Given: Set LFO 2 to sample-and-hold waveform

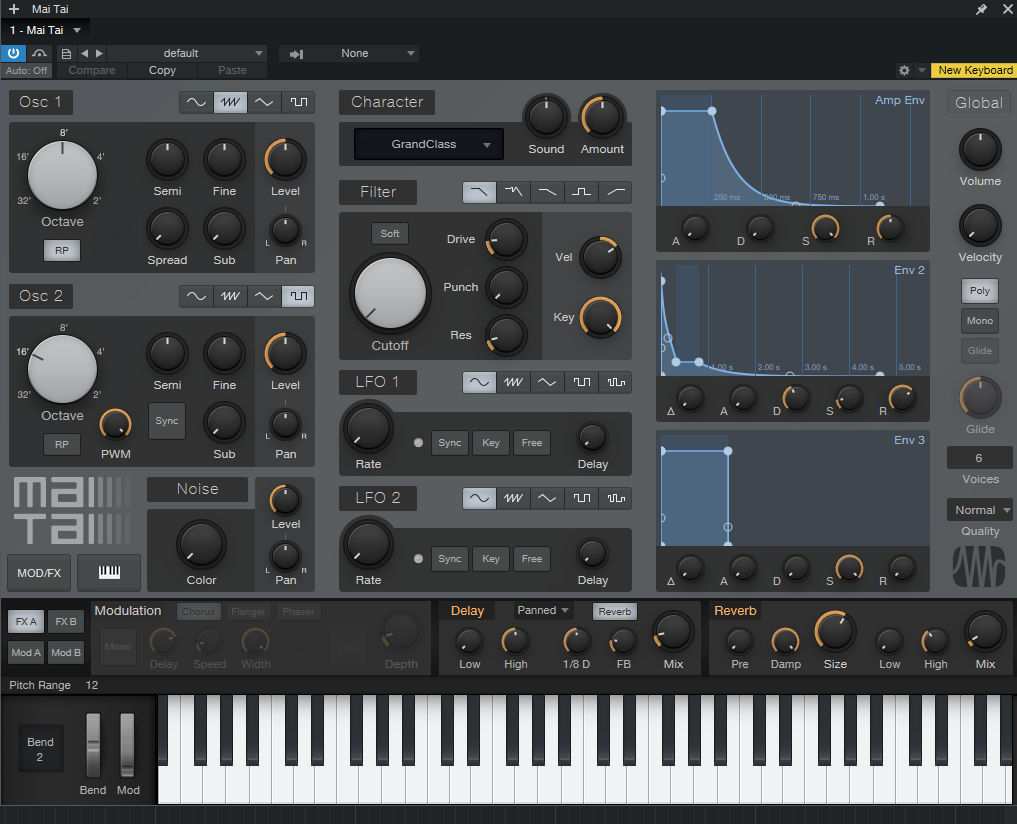Looking at the screenshot, I should click(616, 498).
